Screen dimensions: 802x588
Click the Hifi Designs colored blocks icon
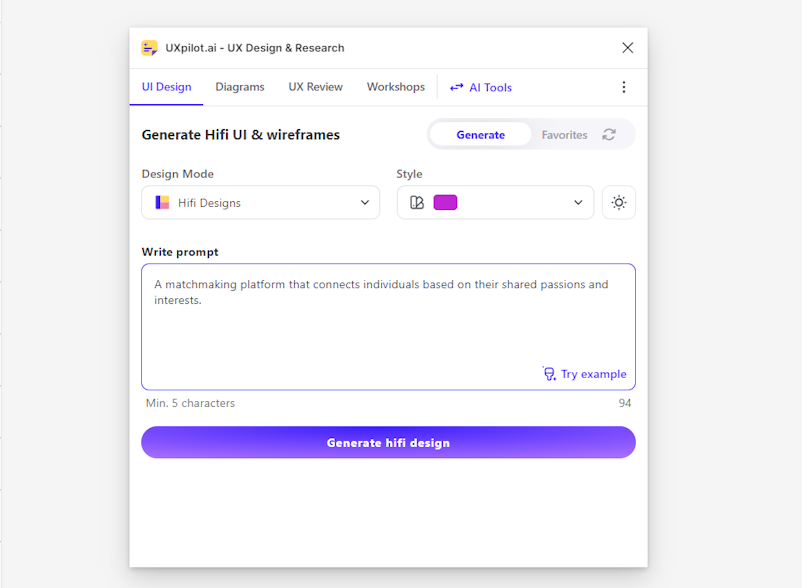(162, 202)
